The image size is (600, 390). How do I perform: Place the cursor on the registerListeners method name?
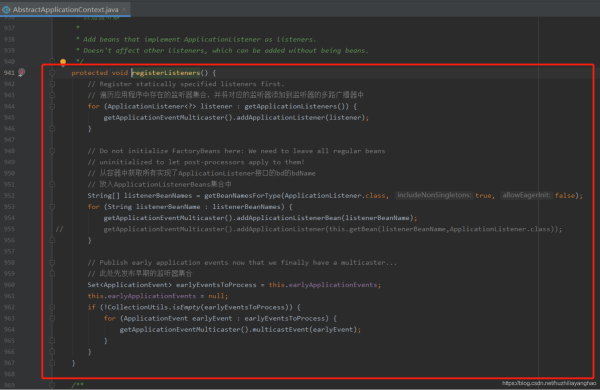166,73
